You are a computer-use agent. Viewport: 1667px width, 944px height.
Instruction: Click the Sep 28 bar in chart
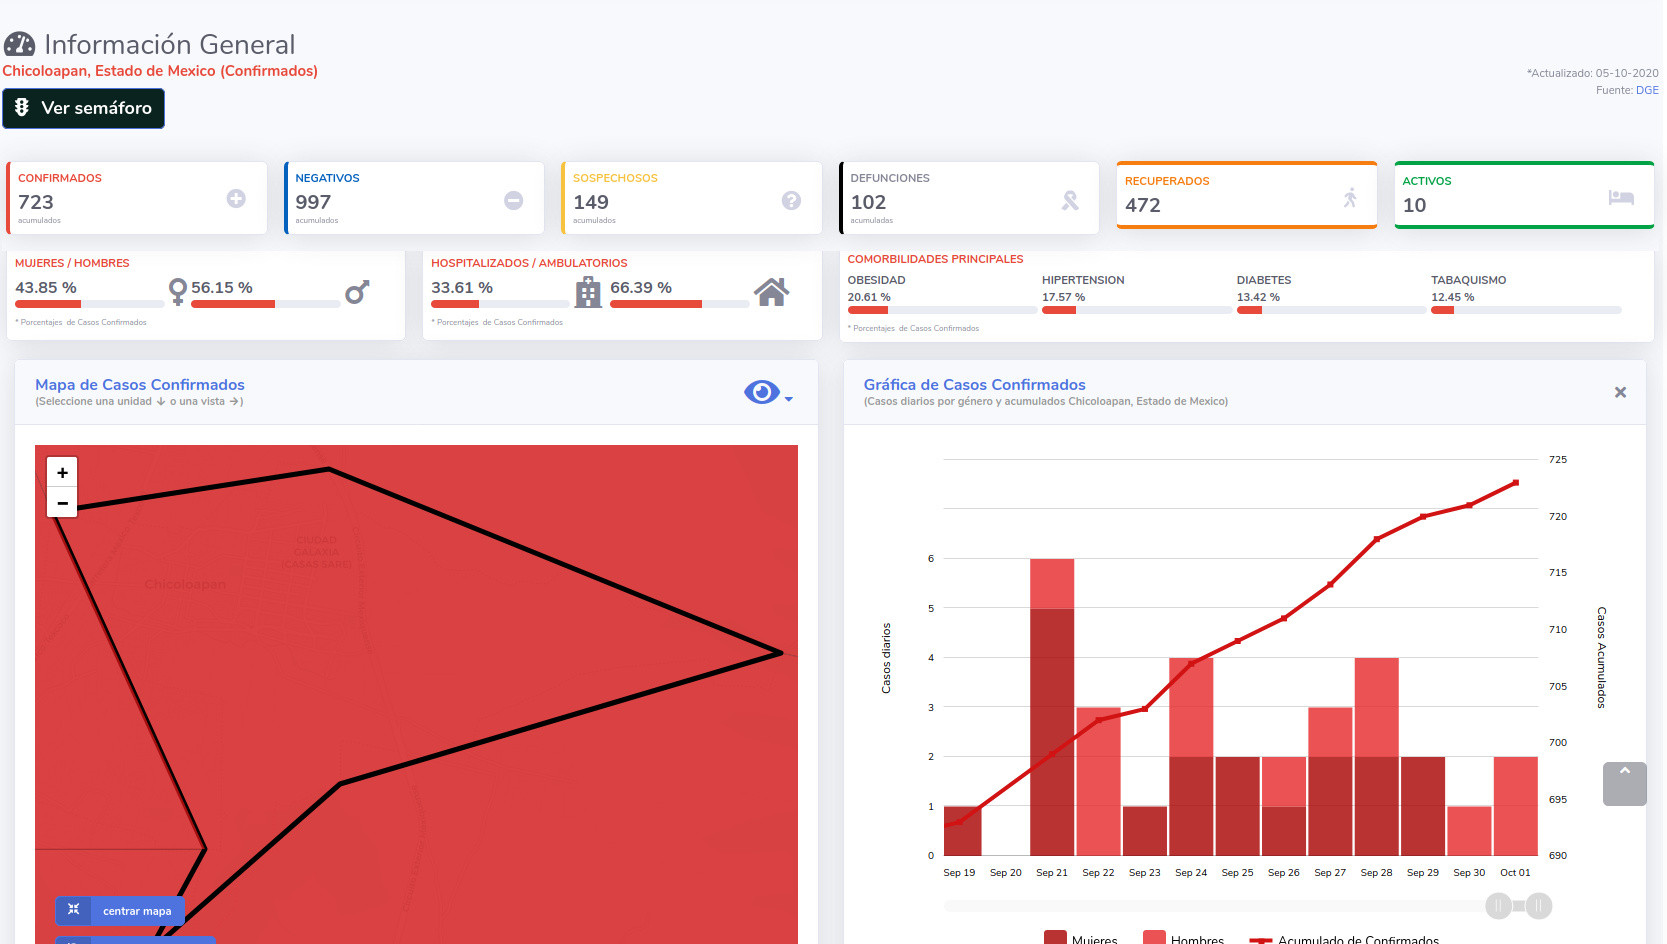click(x=1377, y=756)
